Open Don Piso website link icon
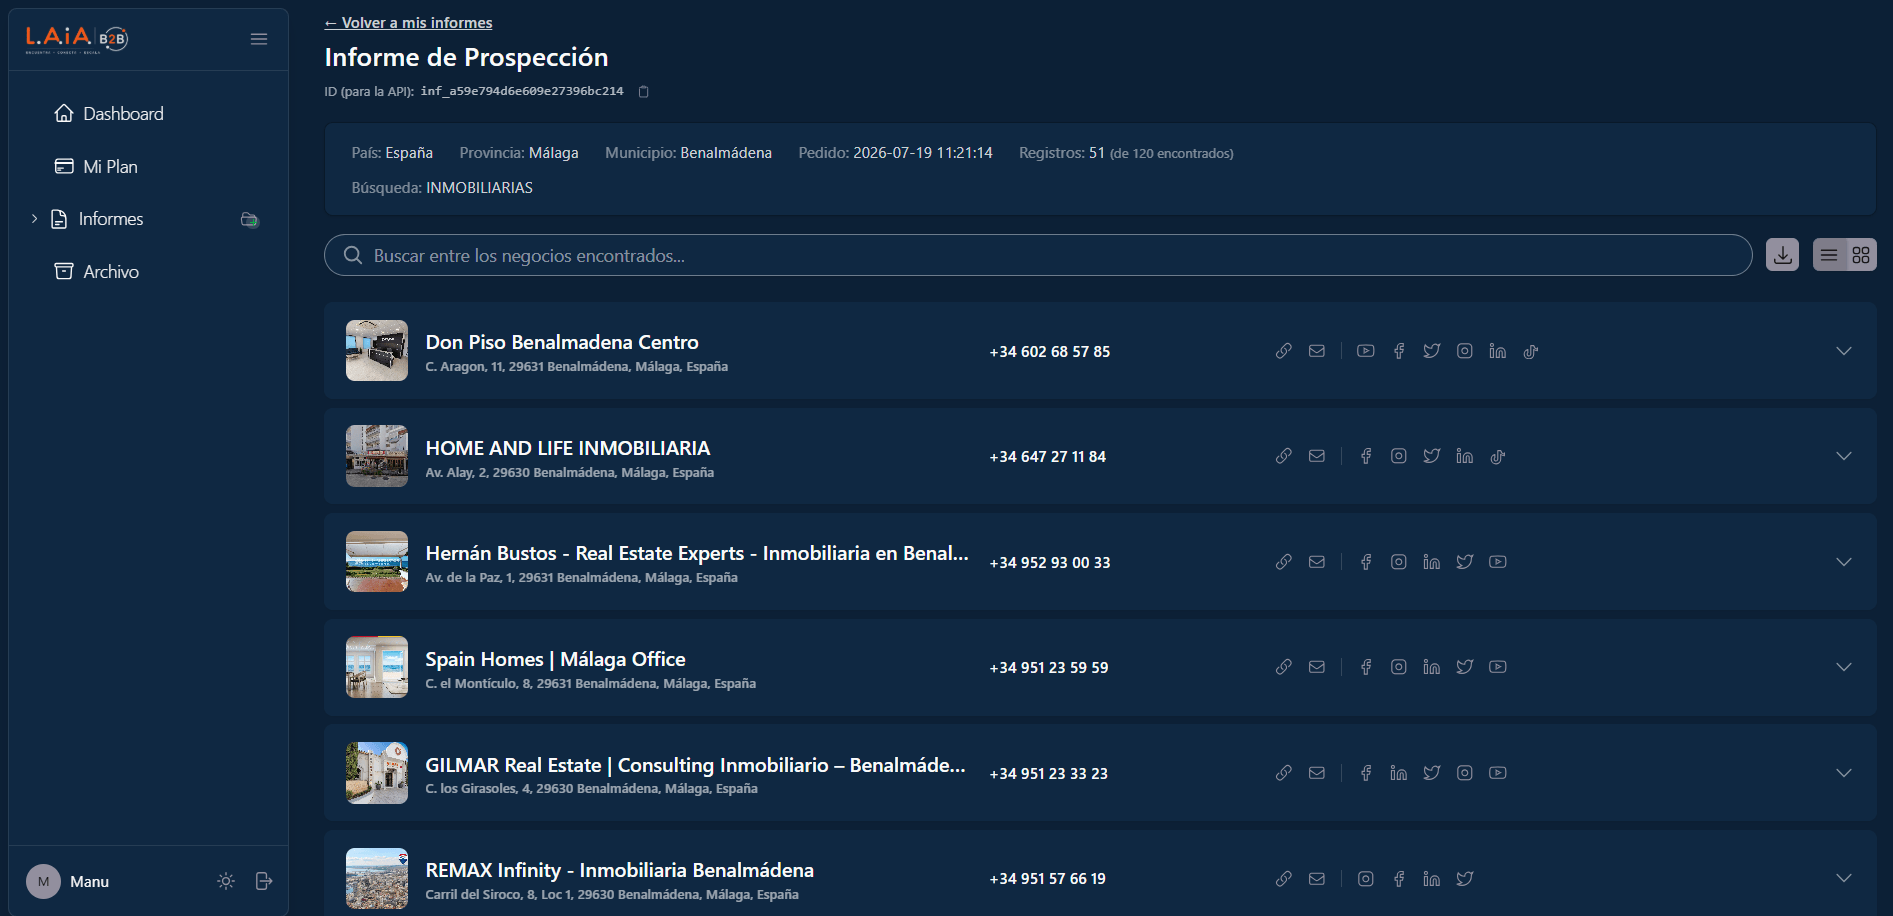1893x916 pixels. coord(1284,351)
